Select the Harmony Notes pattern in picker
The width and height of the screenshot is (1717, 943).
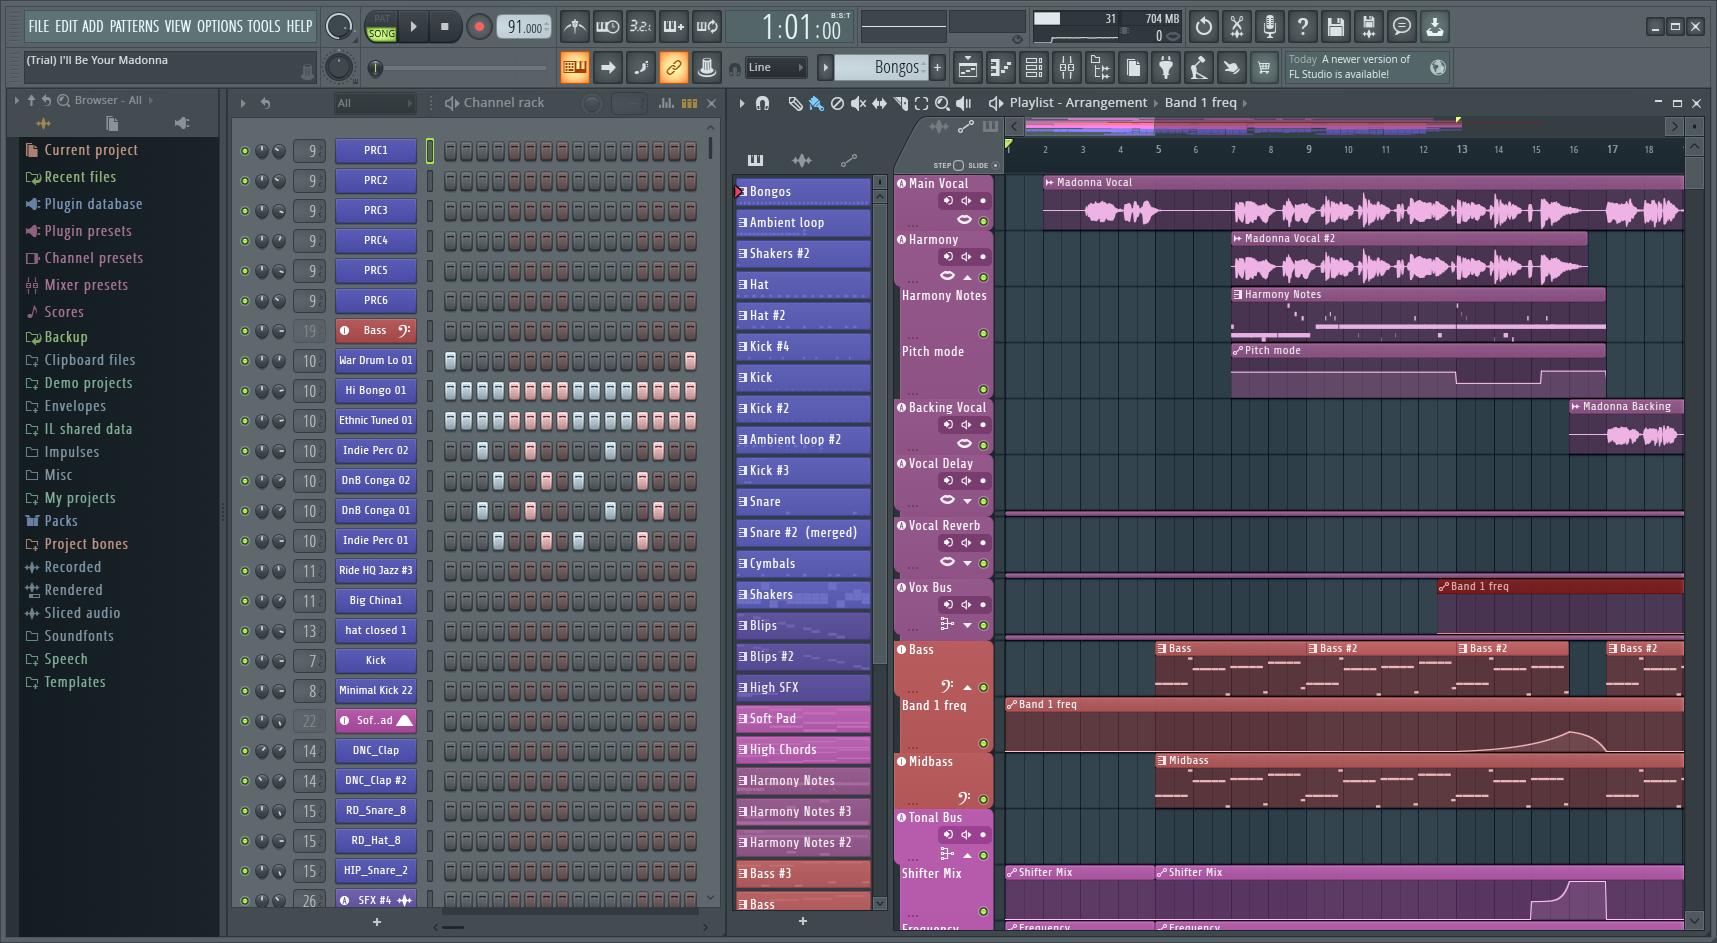[x=802, y=781]
